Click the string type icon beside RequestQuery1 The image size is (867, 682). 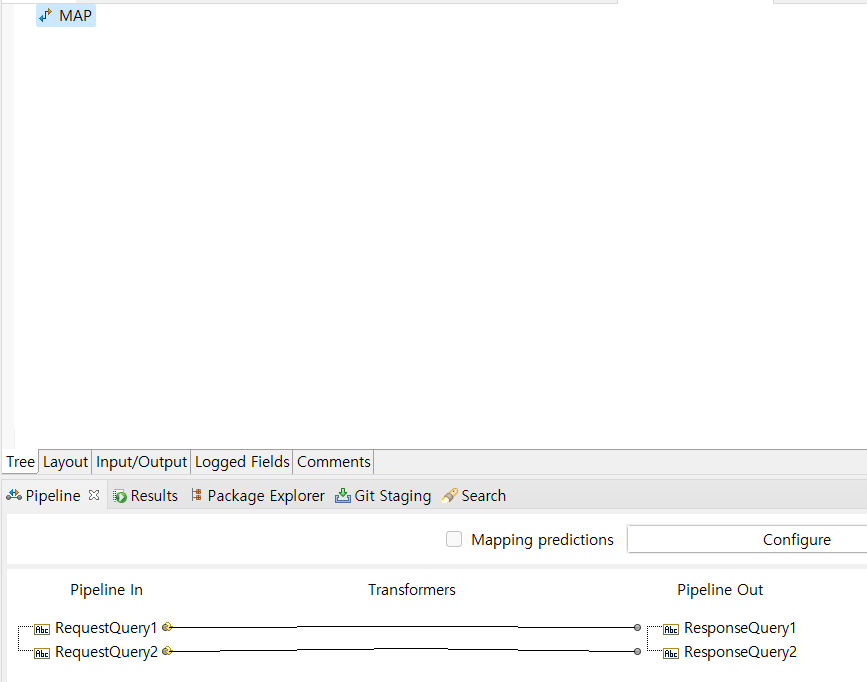(x=42, y=629)
